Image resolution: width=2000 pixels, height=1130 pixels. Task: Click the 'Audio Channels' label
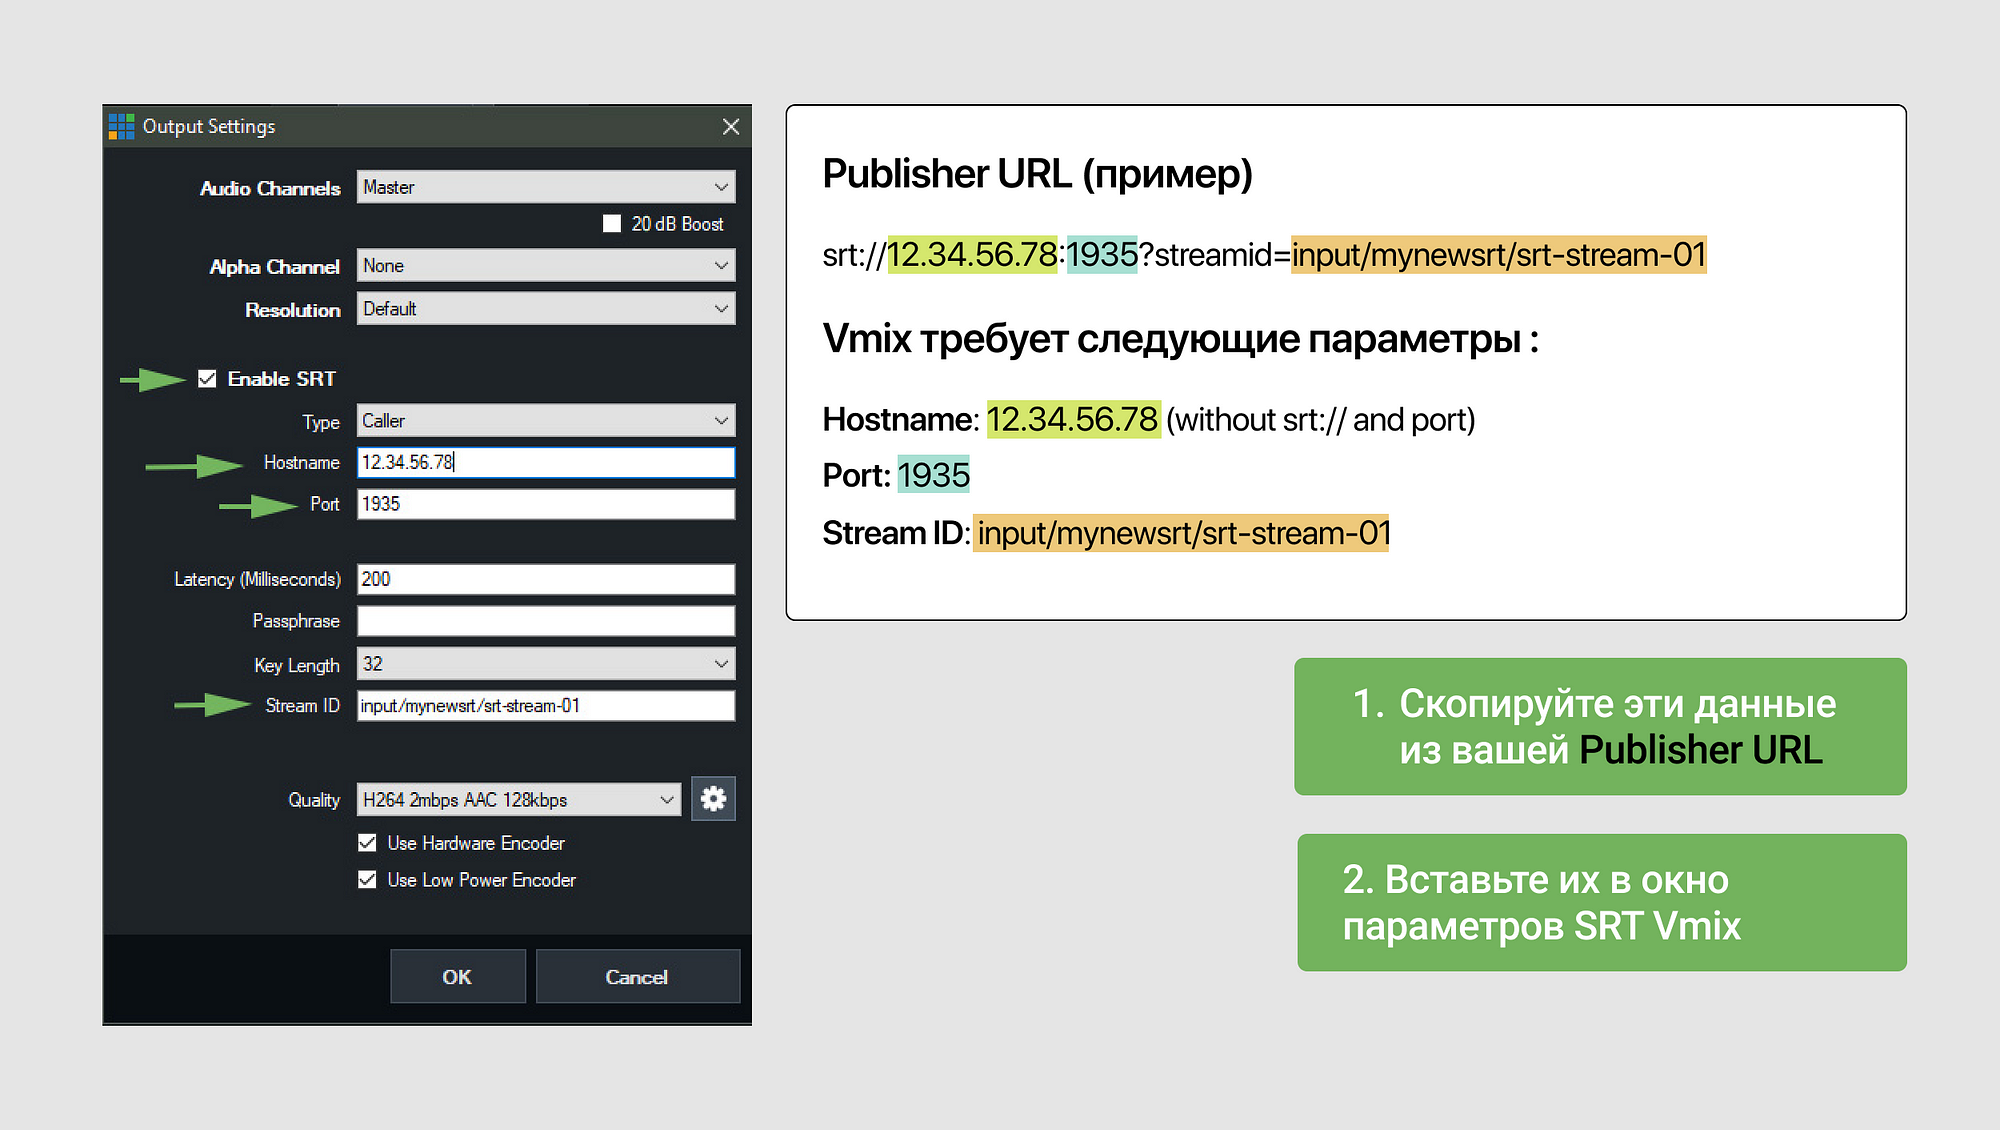pyautogui.click(x=270, y=188)
